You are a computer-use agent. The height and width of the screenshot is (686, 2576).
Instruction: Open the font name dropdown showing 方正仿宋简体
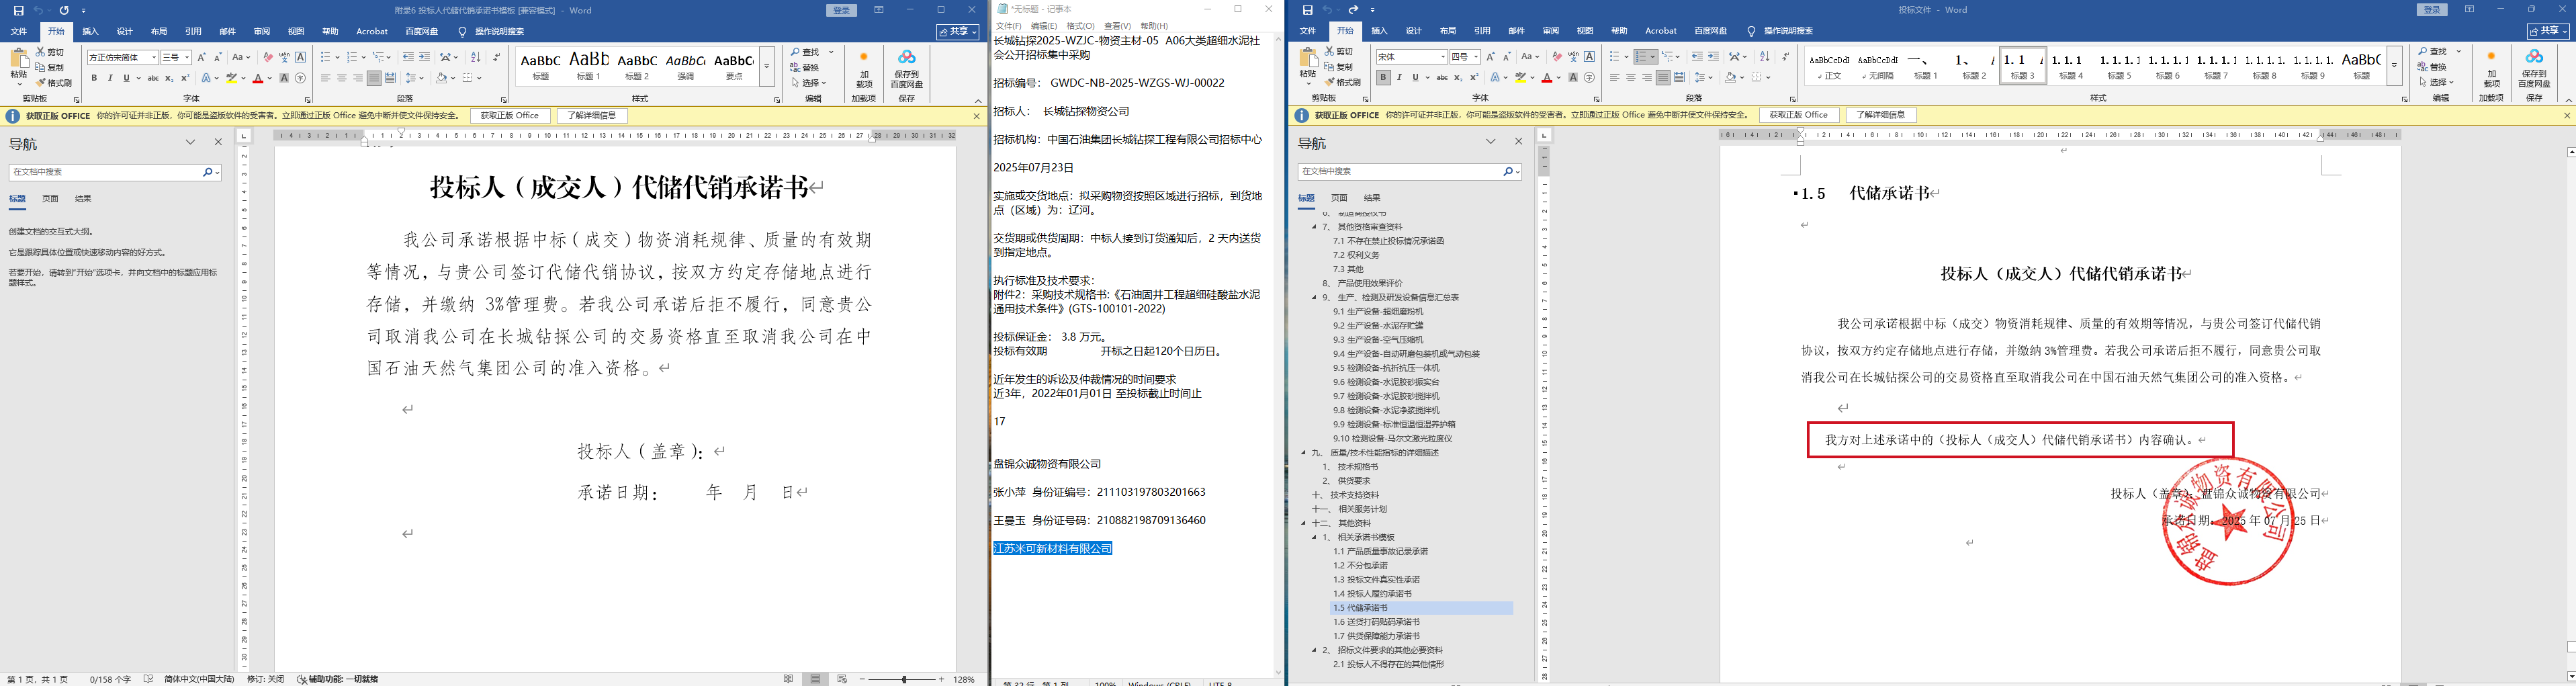click(x=154, y=58)
